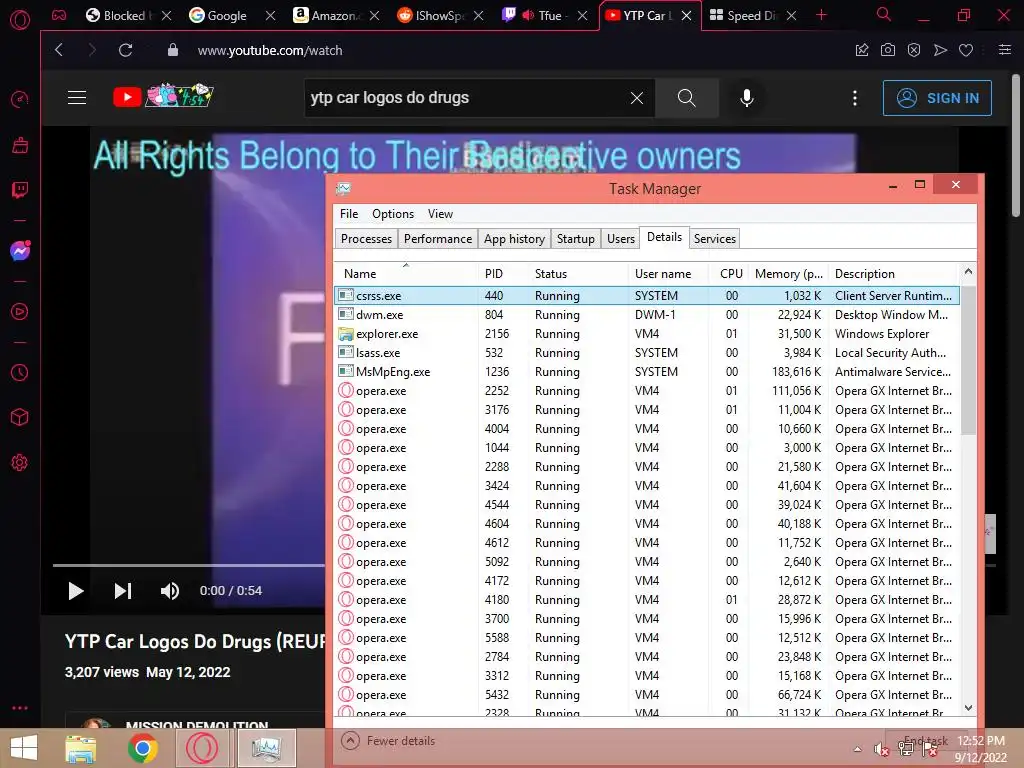Start voice search with microphone icon

pyautogui.click(x=746, y=98)
